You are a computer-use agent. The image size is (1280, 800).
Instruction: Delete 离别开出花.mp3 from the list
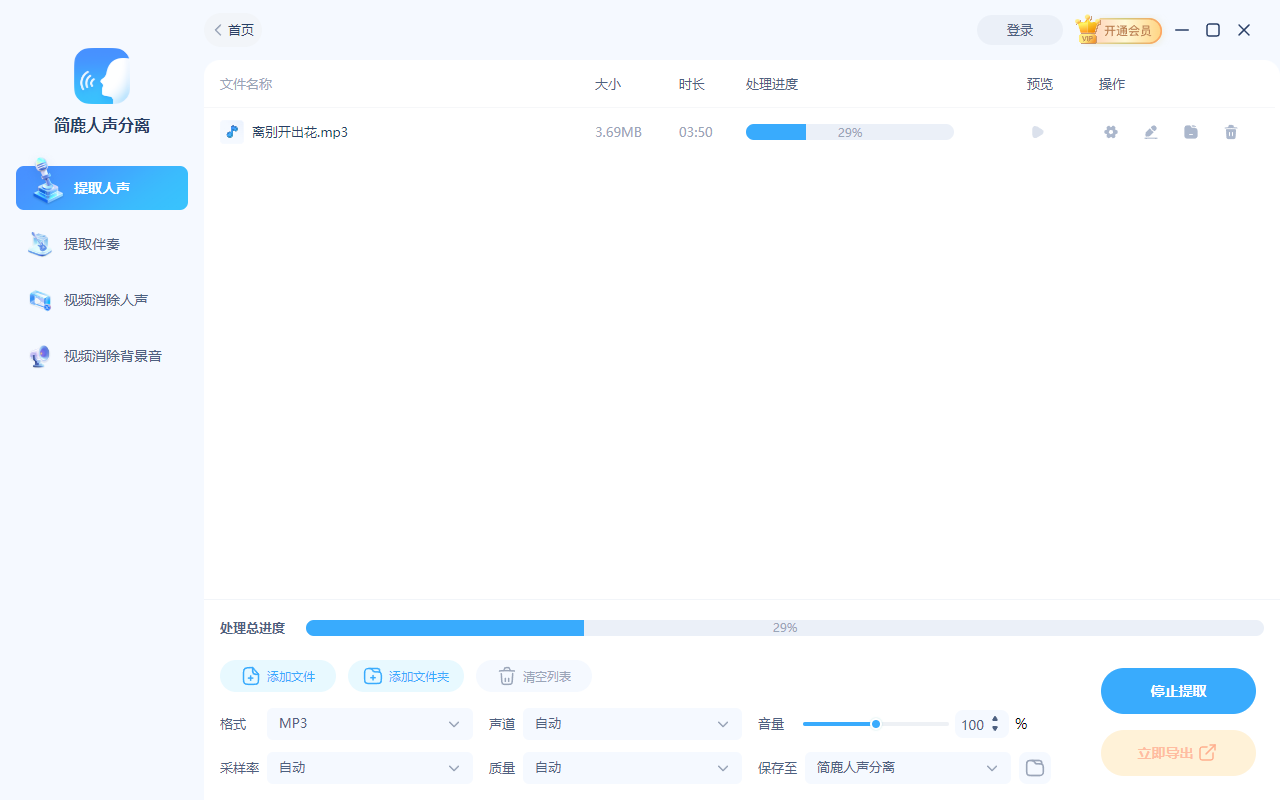click(1230, 131)
